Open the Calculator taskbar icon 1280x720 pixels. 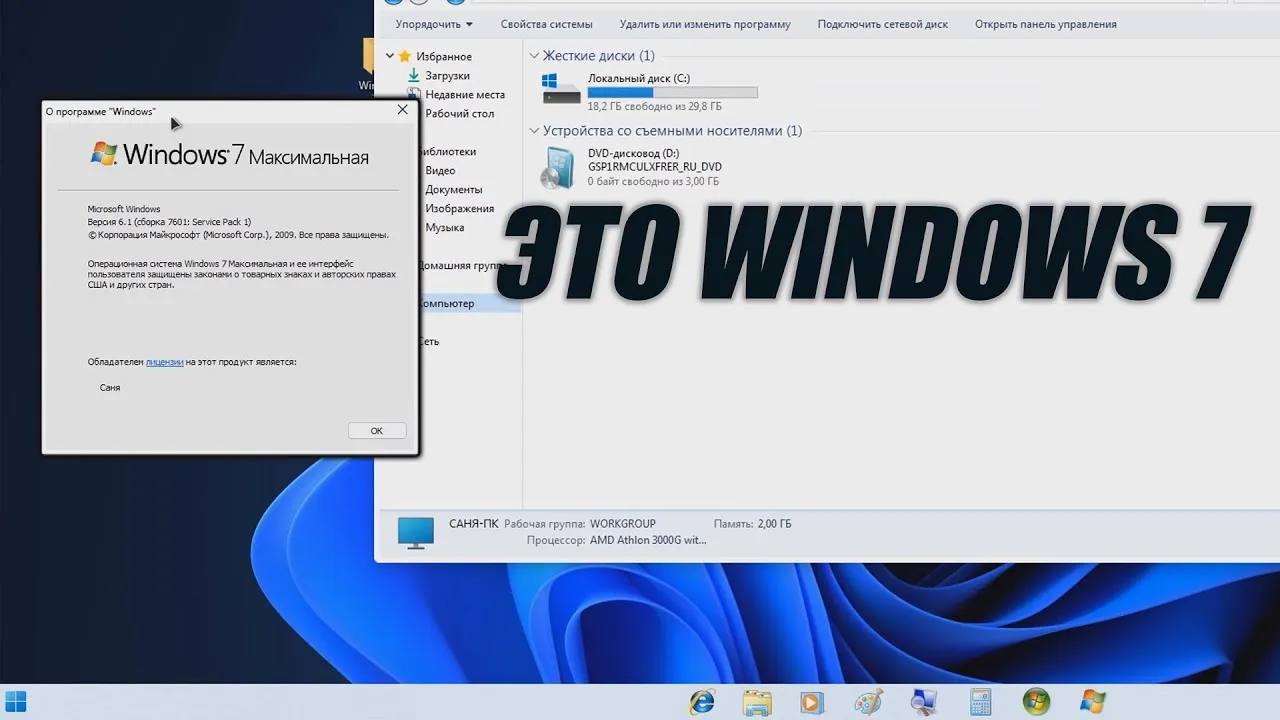coord(980,702)
